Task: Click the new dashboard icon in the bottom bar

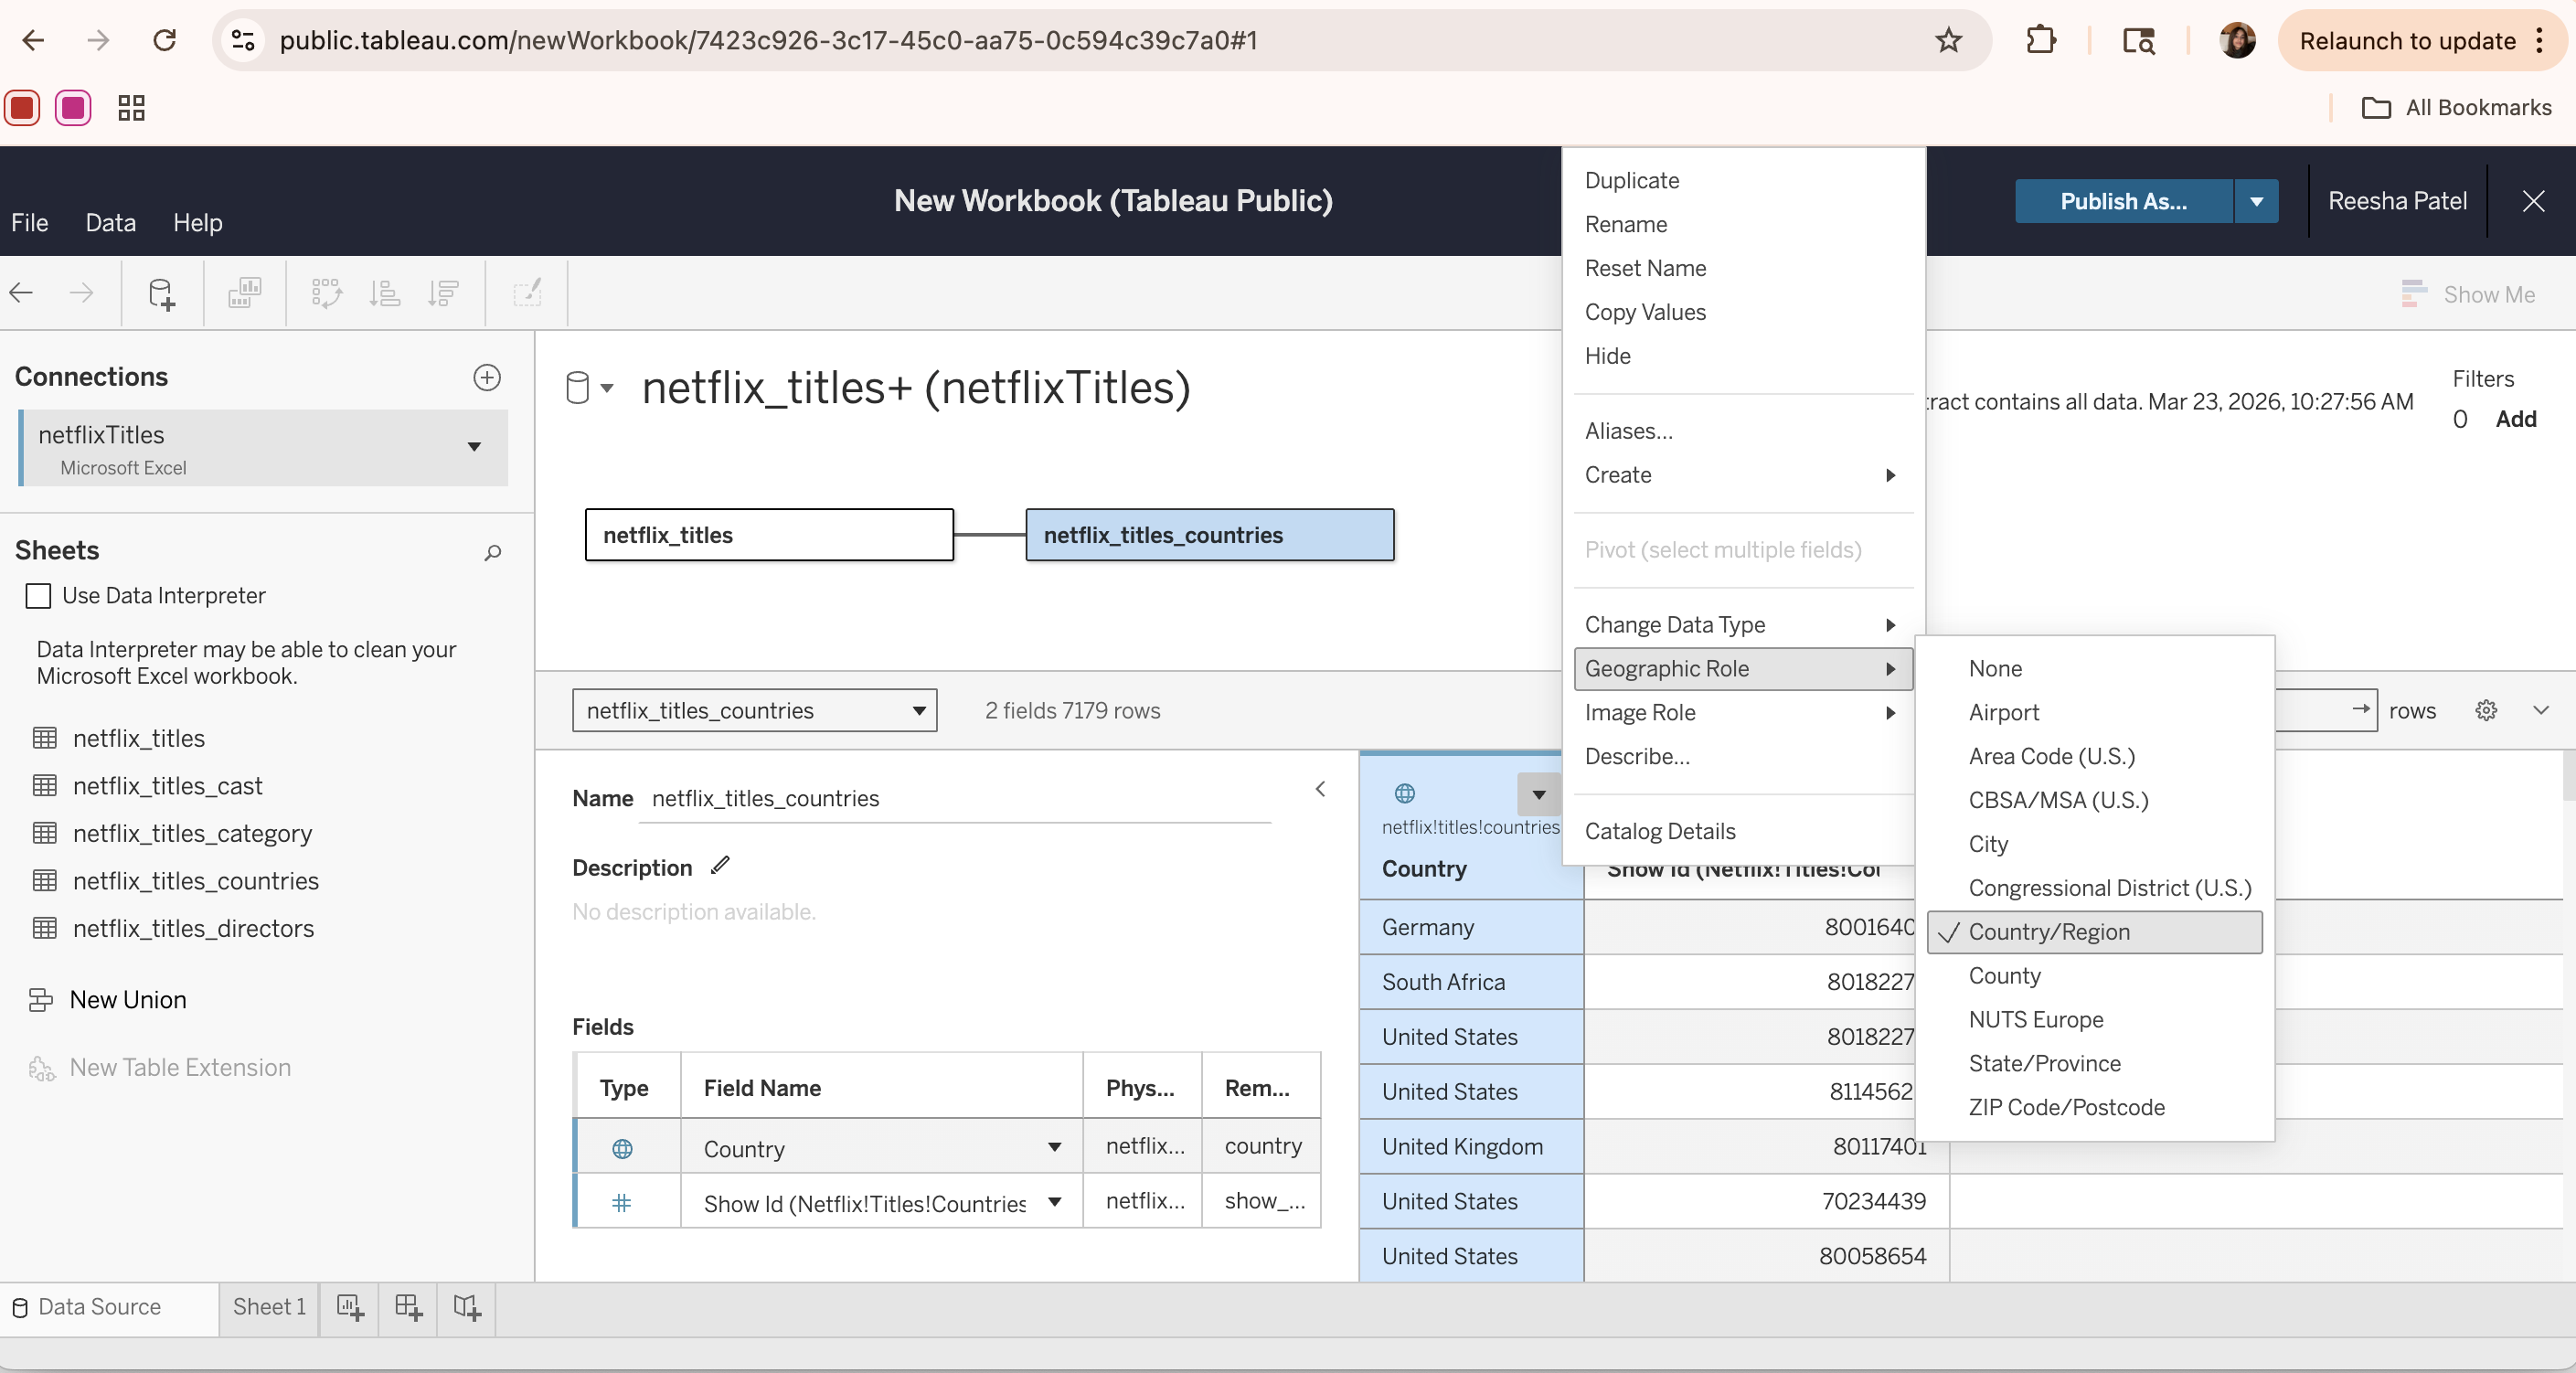Action: tap(408, 1307)
